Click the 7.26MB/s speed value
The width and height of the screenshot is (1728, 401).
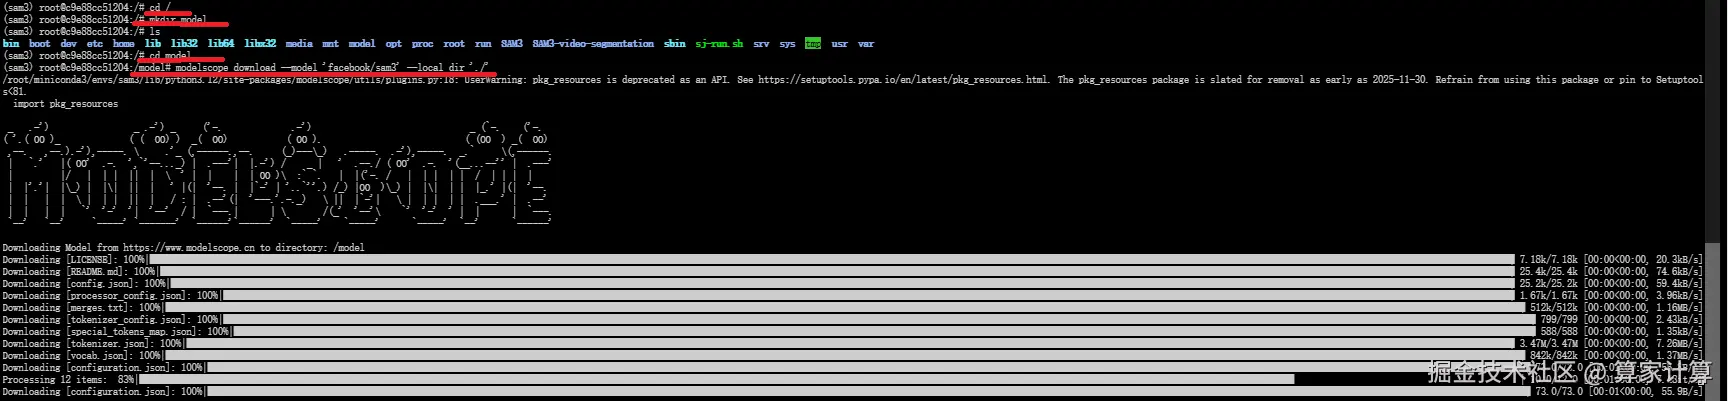(x=1679, y=344)
